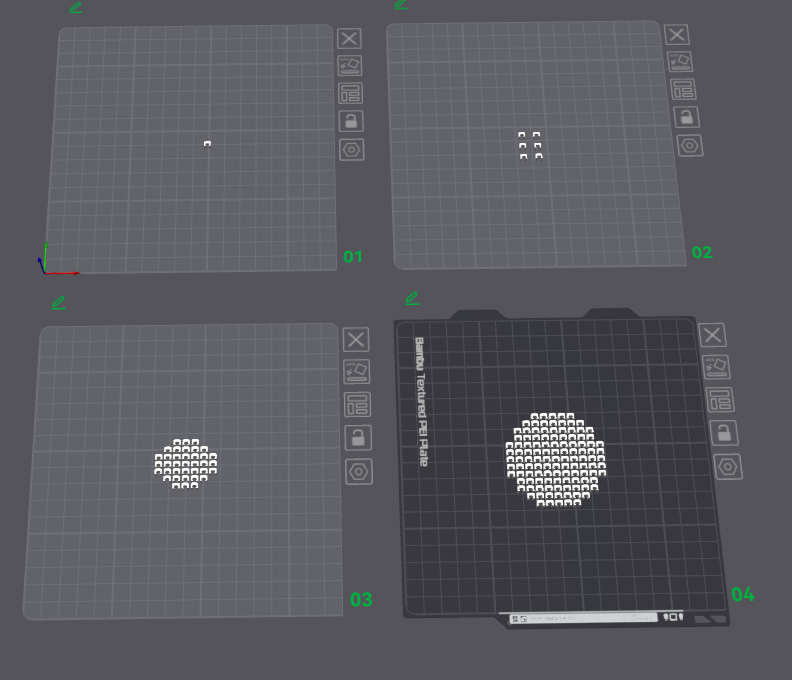The height and width of the screenshot is (680, 792).
Task: Open plate 01 settings hexagon icon
Action: pos(352,150)
